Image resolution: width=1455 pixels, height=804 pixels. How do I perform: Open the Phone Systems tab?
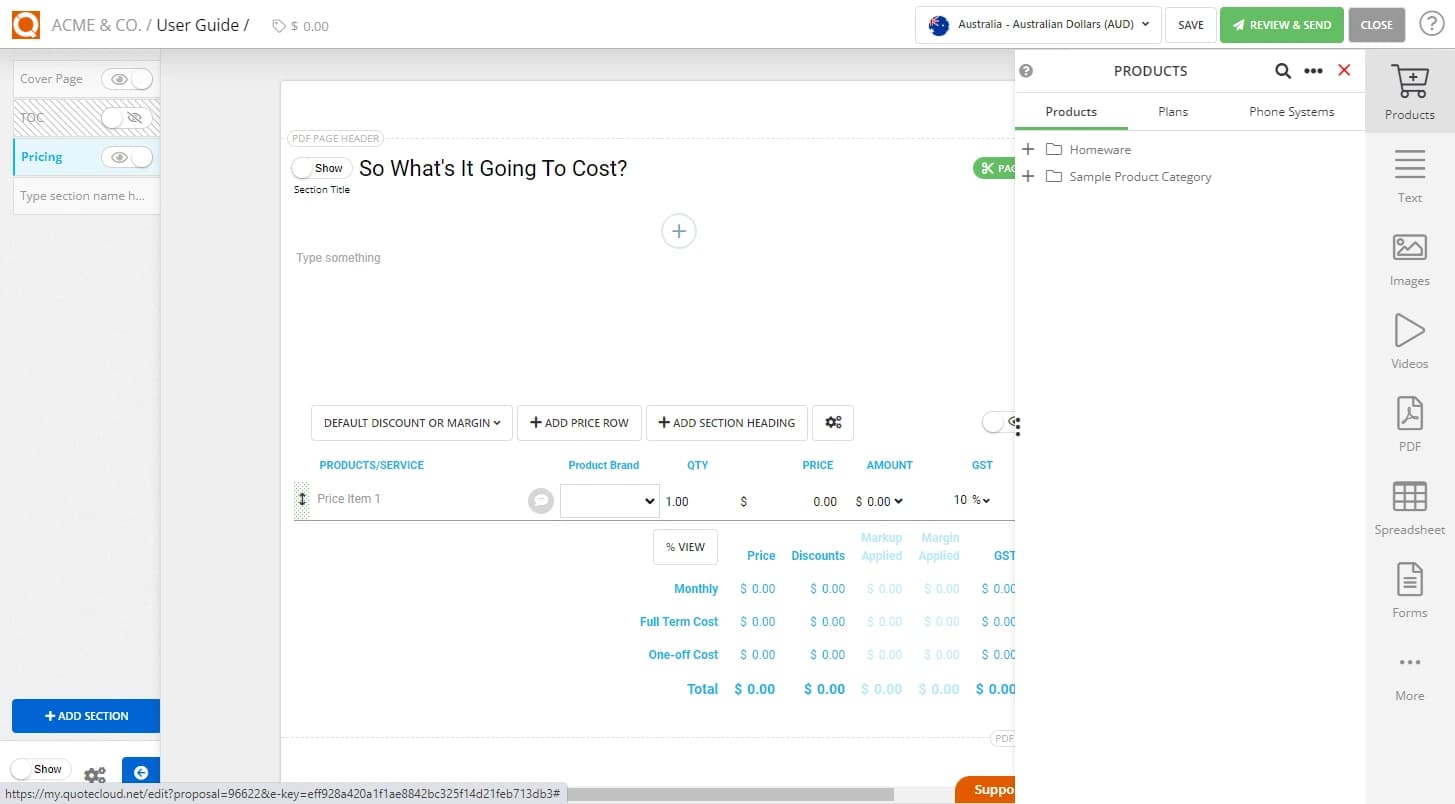[1290, 111]
